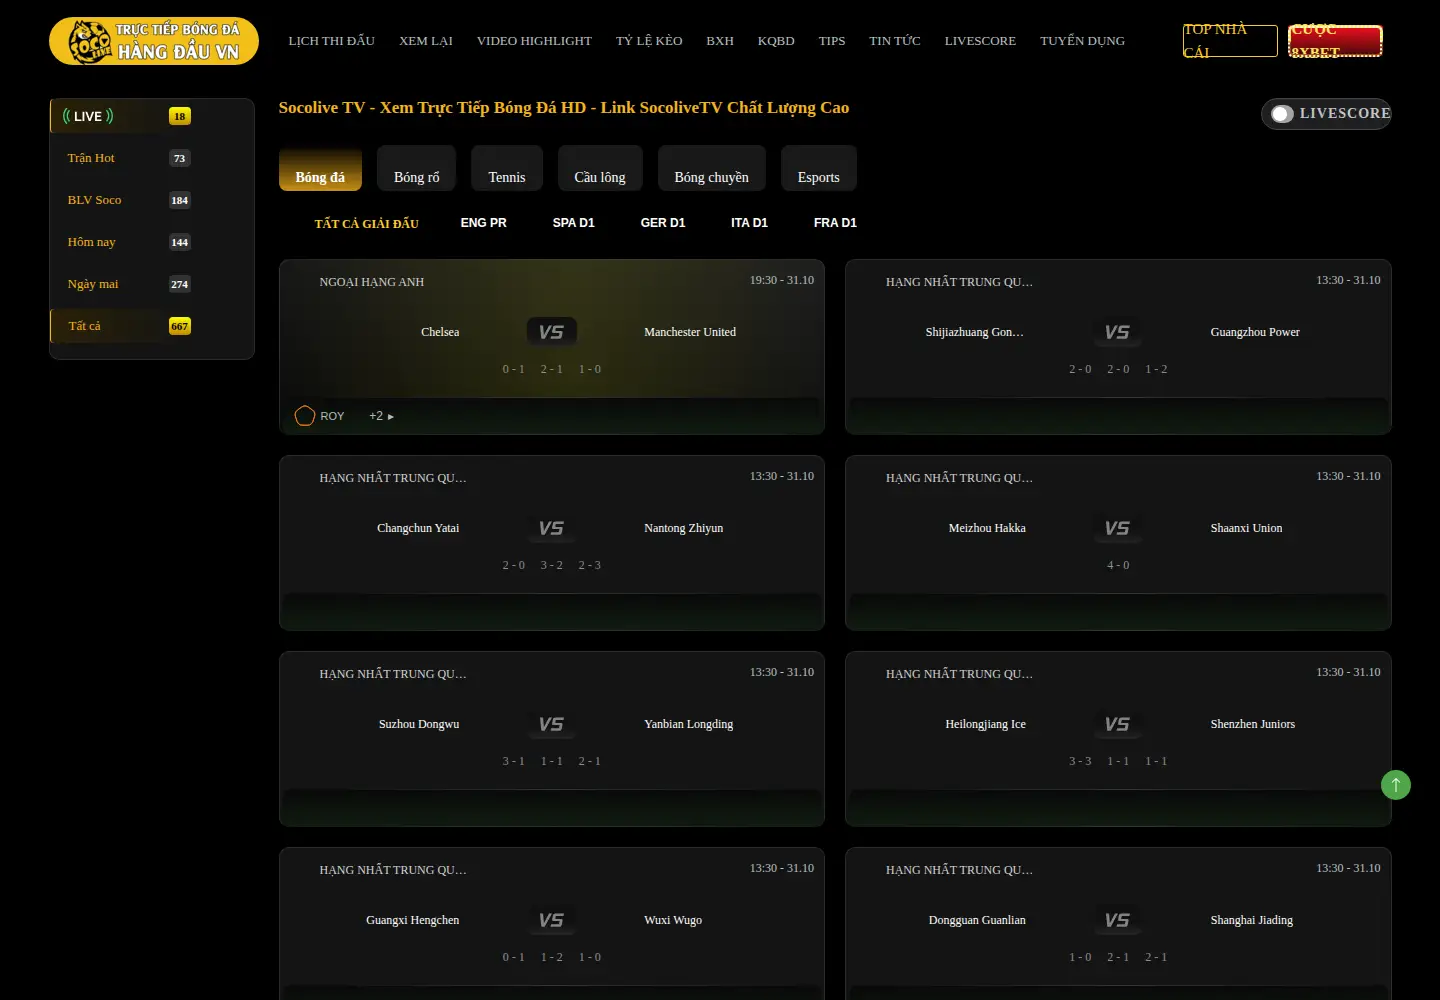Toggle the LIVESCORE switch

tap(1282, 114)
